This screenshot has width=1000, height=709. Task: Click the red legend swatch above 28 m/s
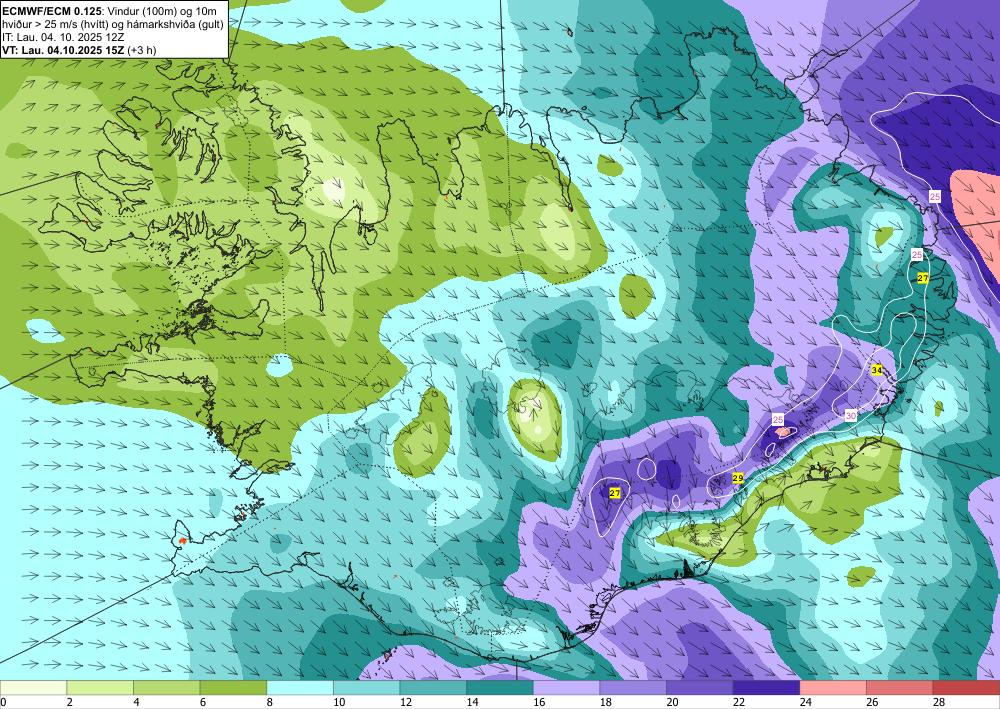pos(966,688)
